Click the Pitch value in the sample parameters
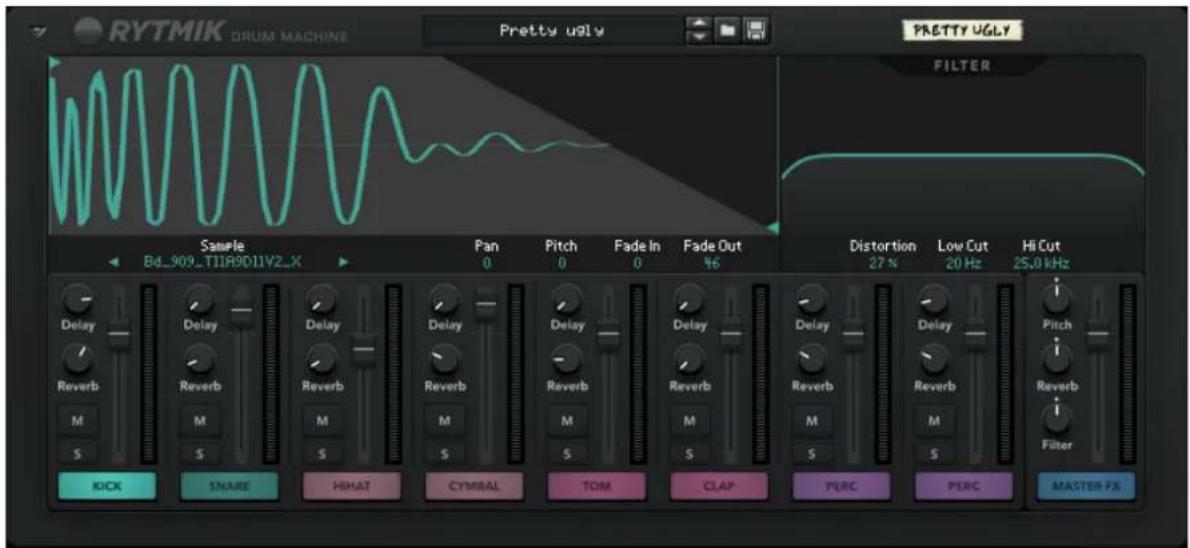 pyautogui.click(x=561, y=263)
